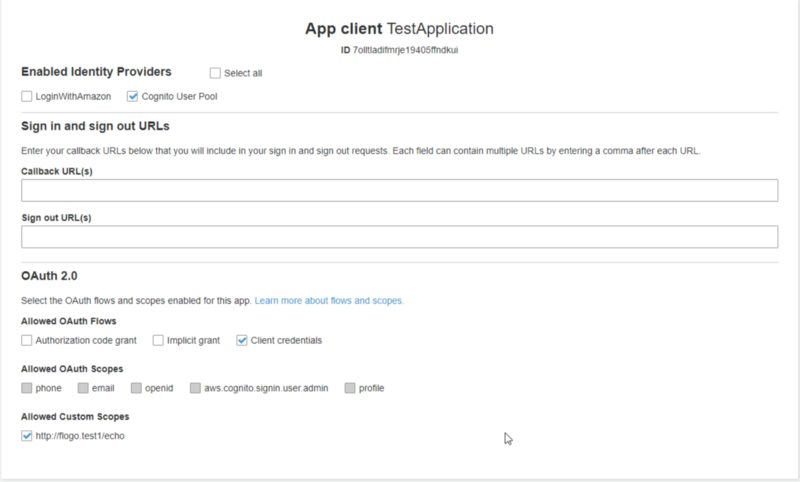Select the openid scope checkbox
Screen dimensions: 800x482
tap(136, 388)
